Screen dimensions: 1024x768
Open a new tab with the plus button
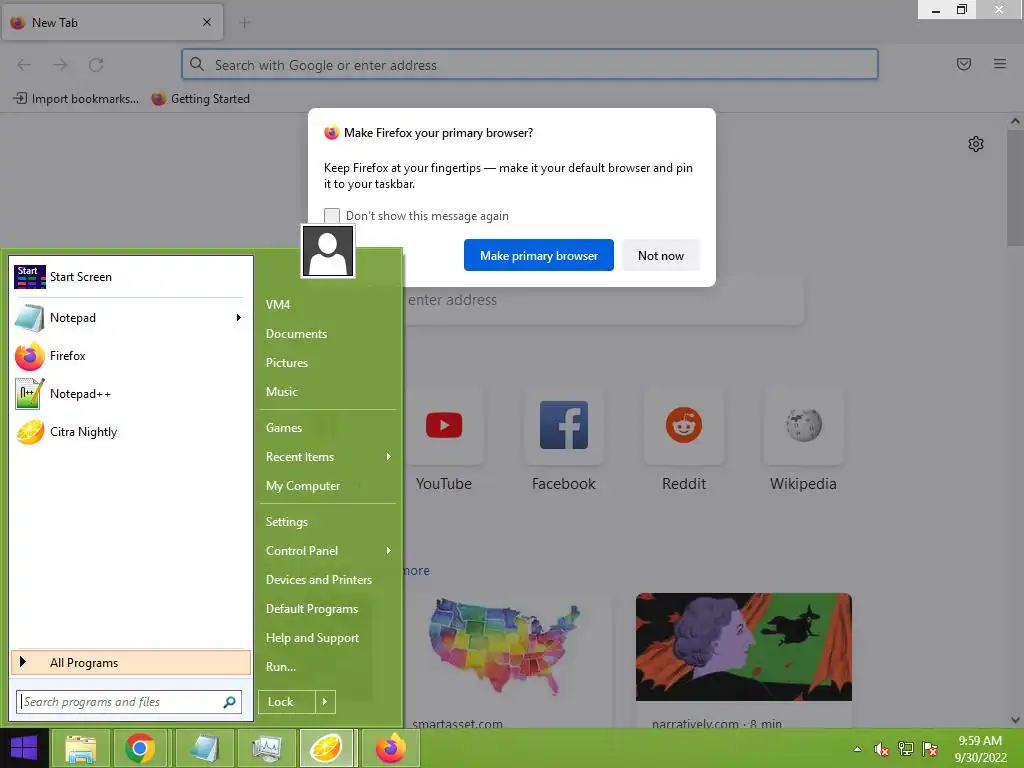(x=245, y=23)
